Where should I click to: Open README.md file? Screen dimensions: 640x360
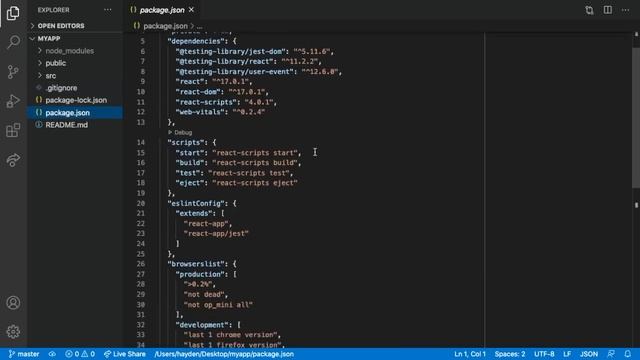click(67, 125)
